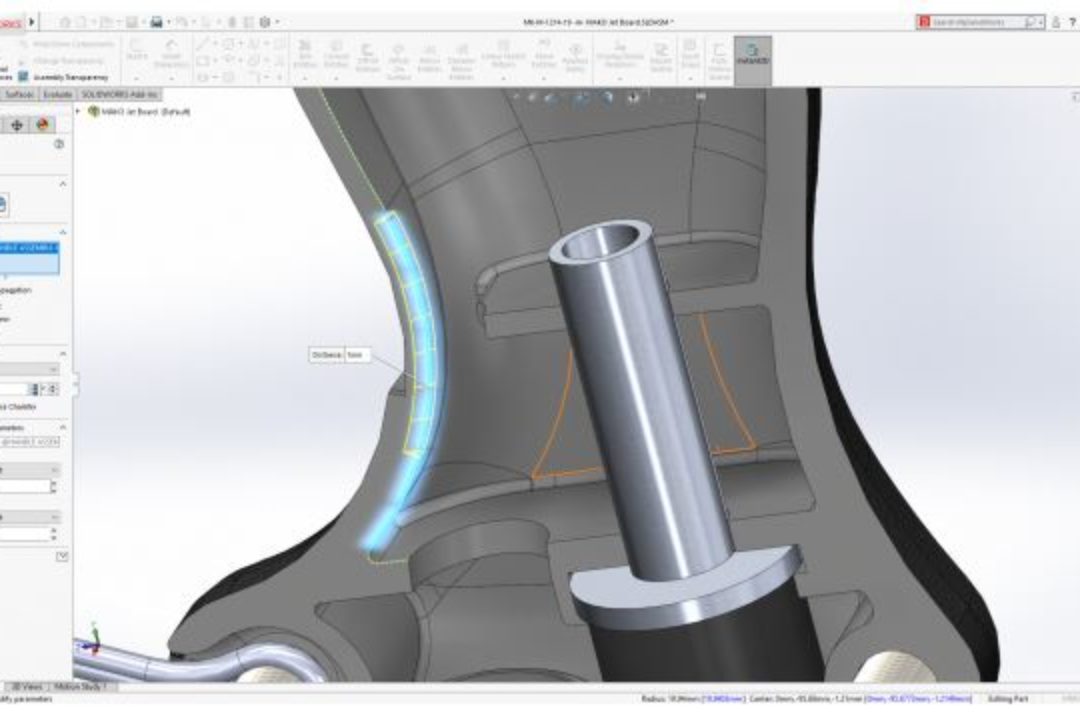Expand the bottom double-chevron options section

pos(62,556)
